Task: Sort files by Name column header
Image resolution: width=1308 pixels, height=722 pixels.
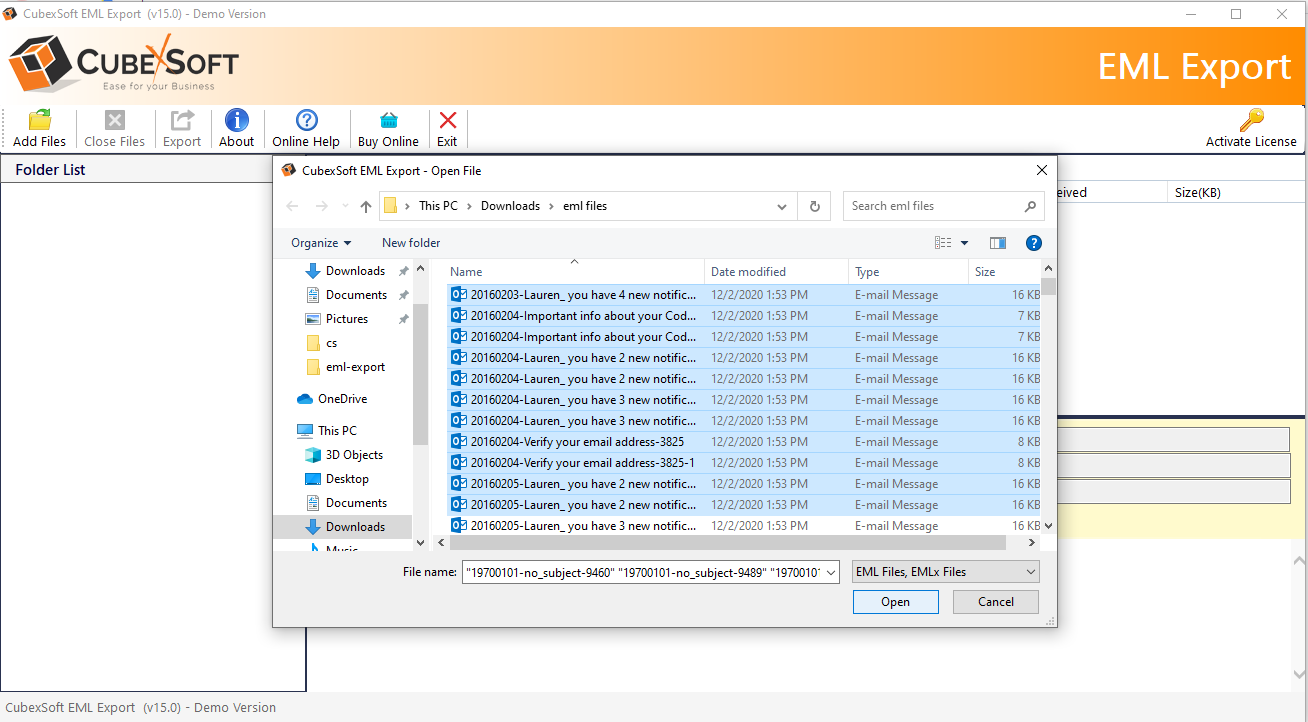Action: tap(575, 271)
